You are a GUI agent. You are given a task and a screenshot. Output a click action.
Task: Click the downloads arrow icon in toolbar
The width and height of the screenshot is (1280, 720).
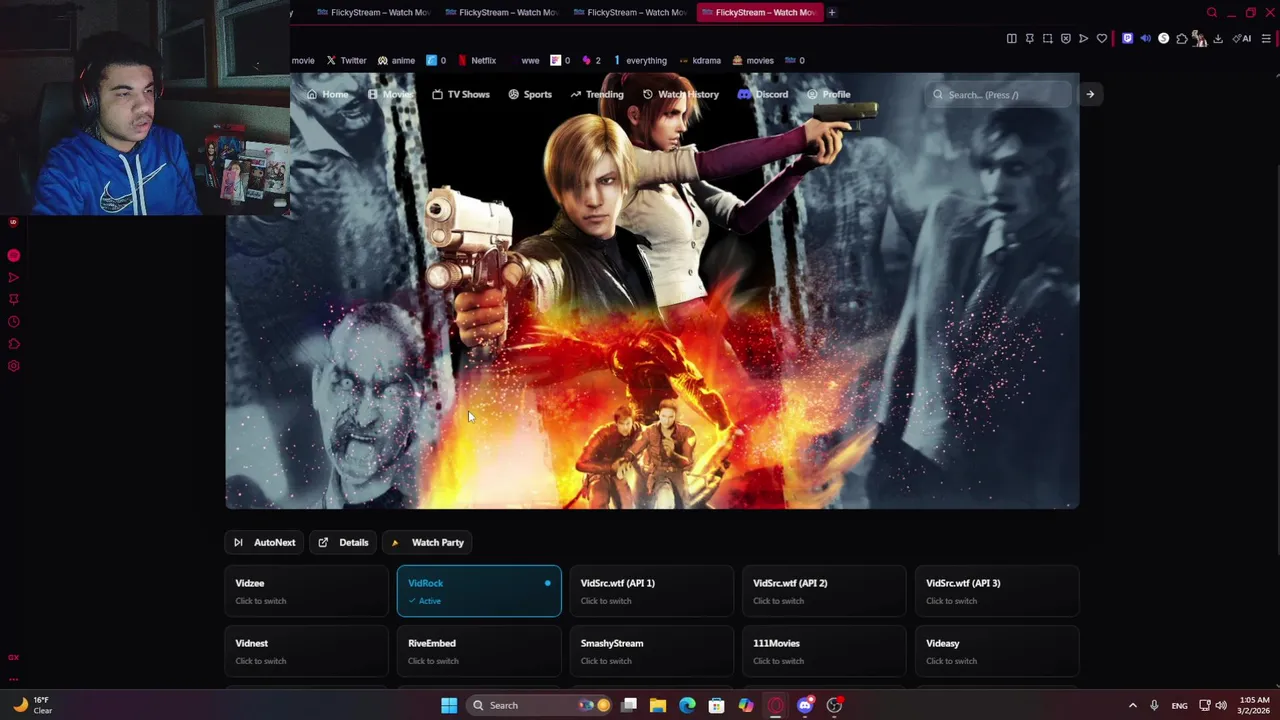pos(1218,39)
